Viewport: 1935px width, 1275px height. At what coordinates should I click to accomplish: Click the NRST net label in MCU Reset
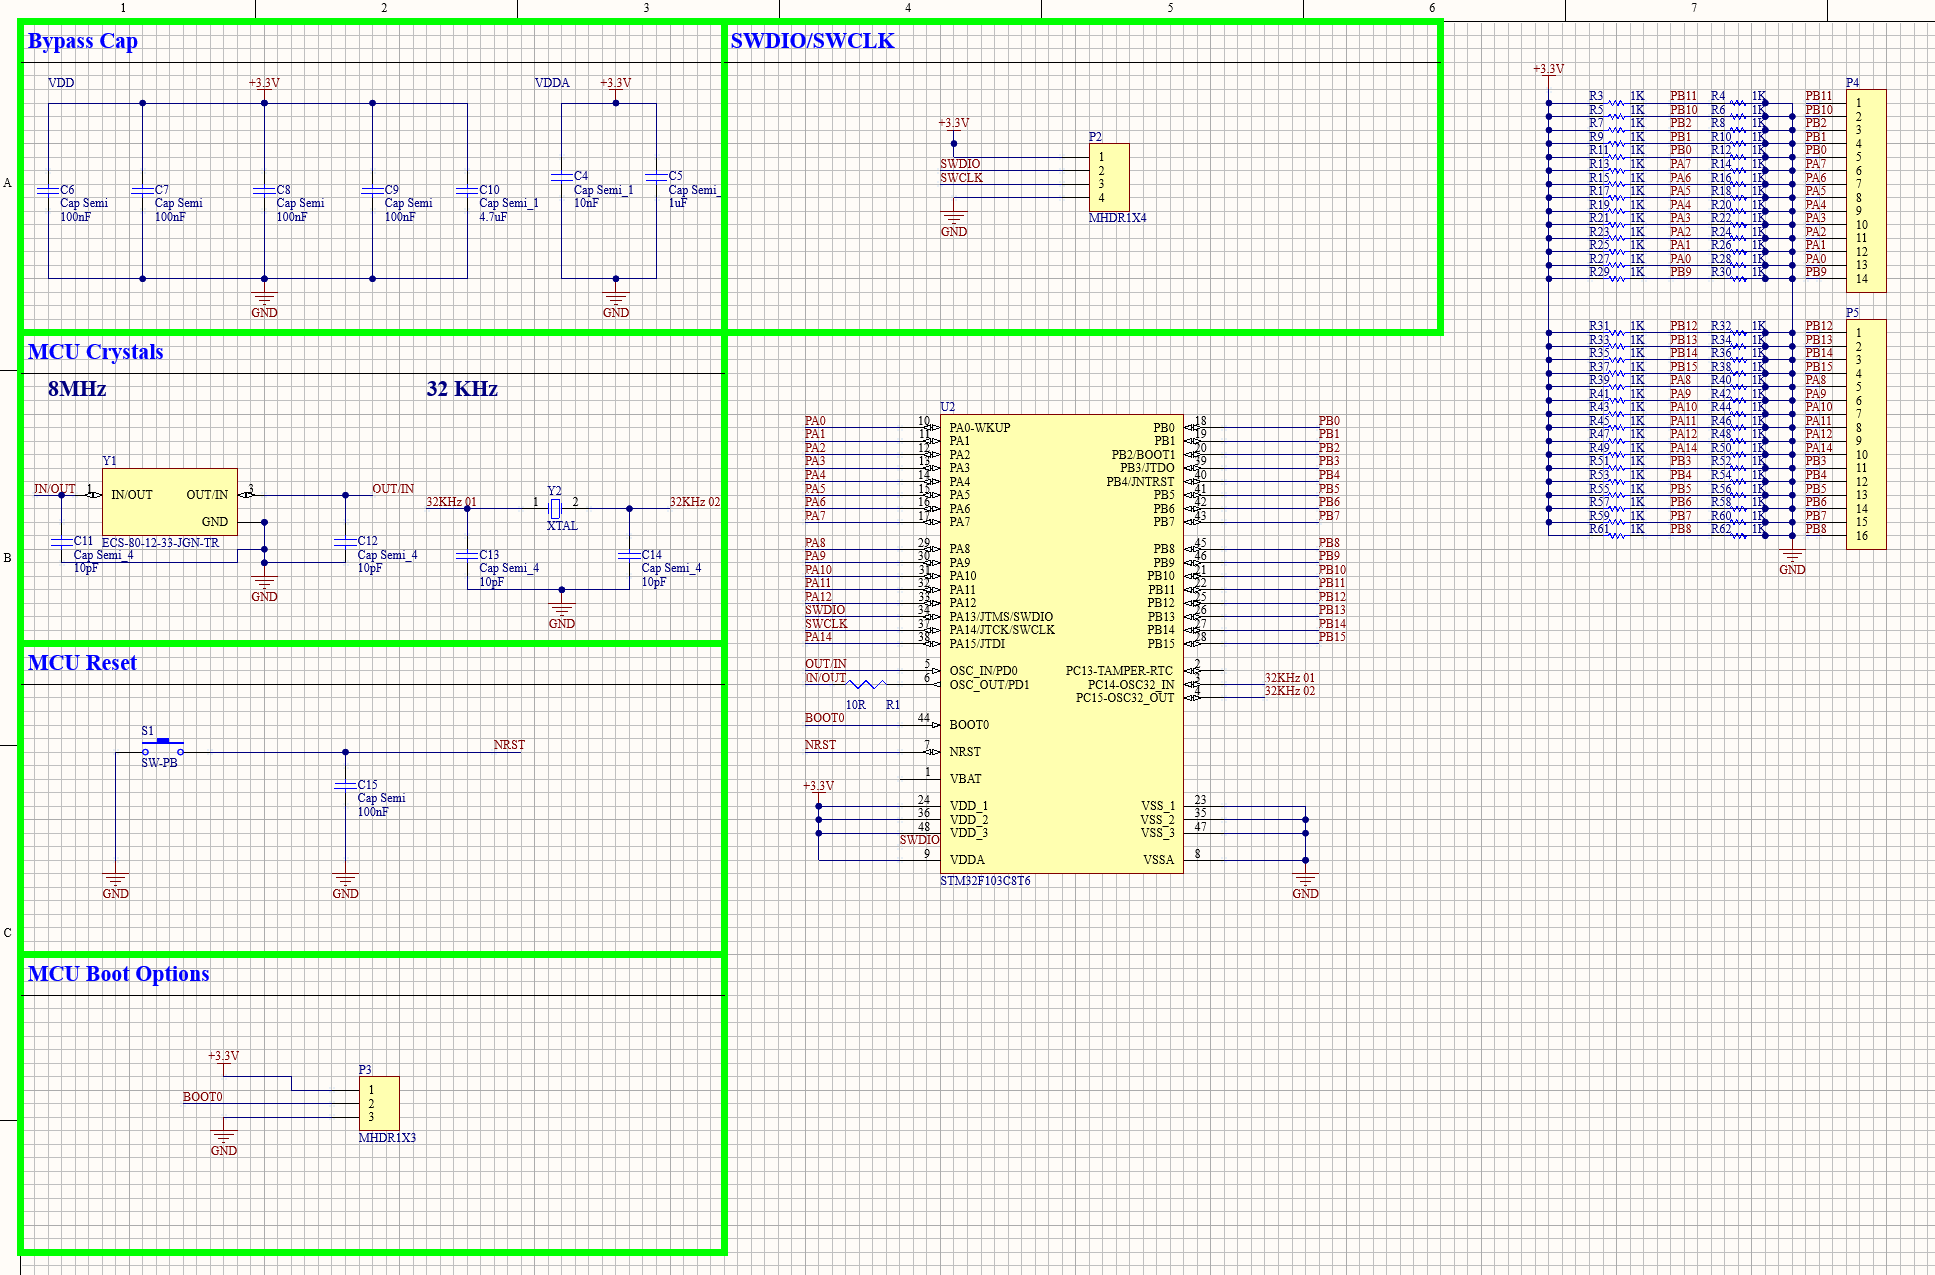[x=509, y=745]
